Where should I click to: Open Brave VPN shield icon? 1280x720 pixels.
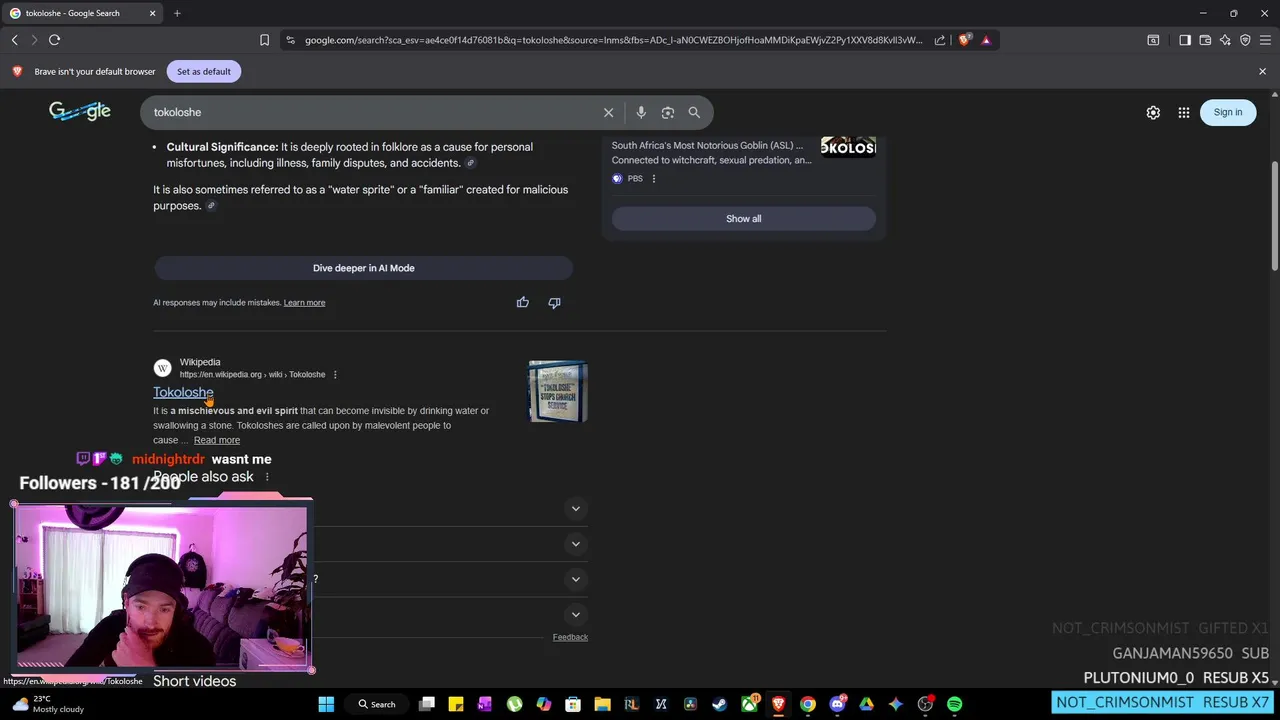(1245, 40)
